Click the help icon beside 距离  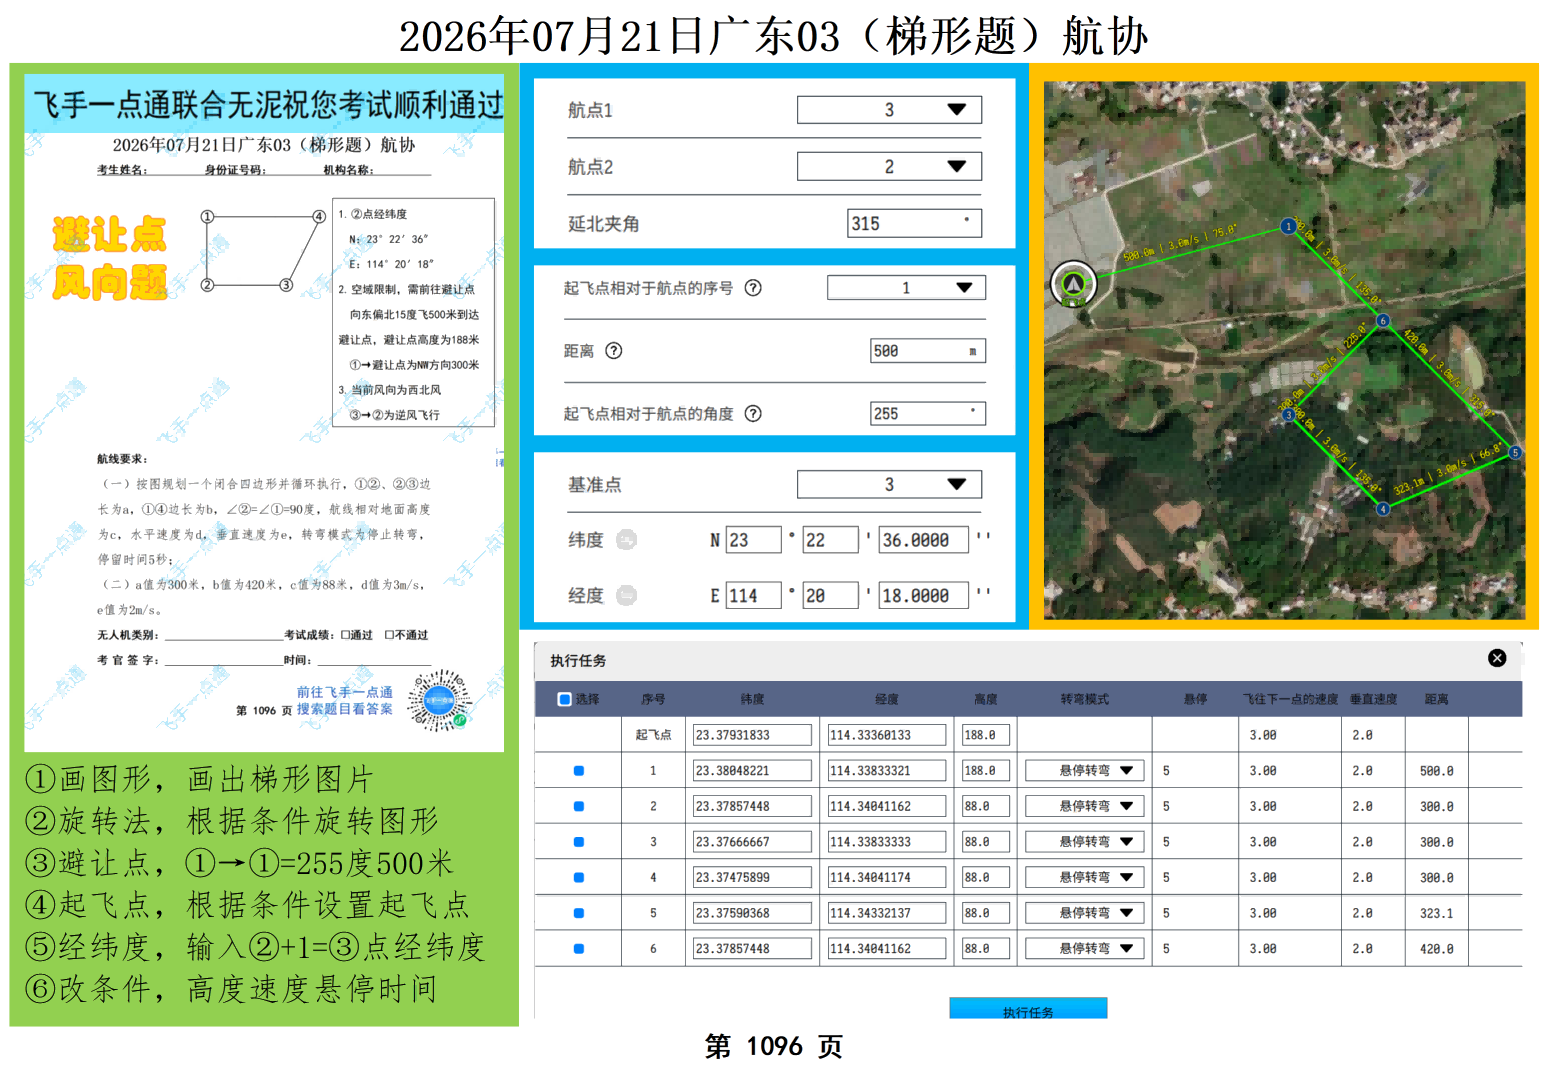click(x=614, y=351)
